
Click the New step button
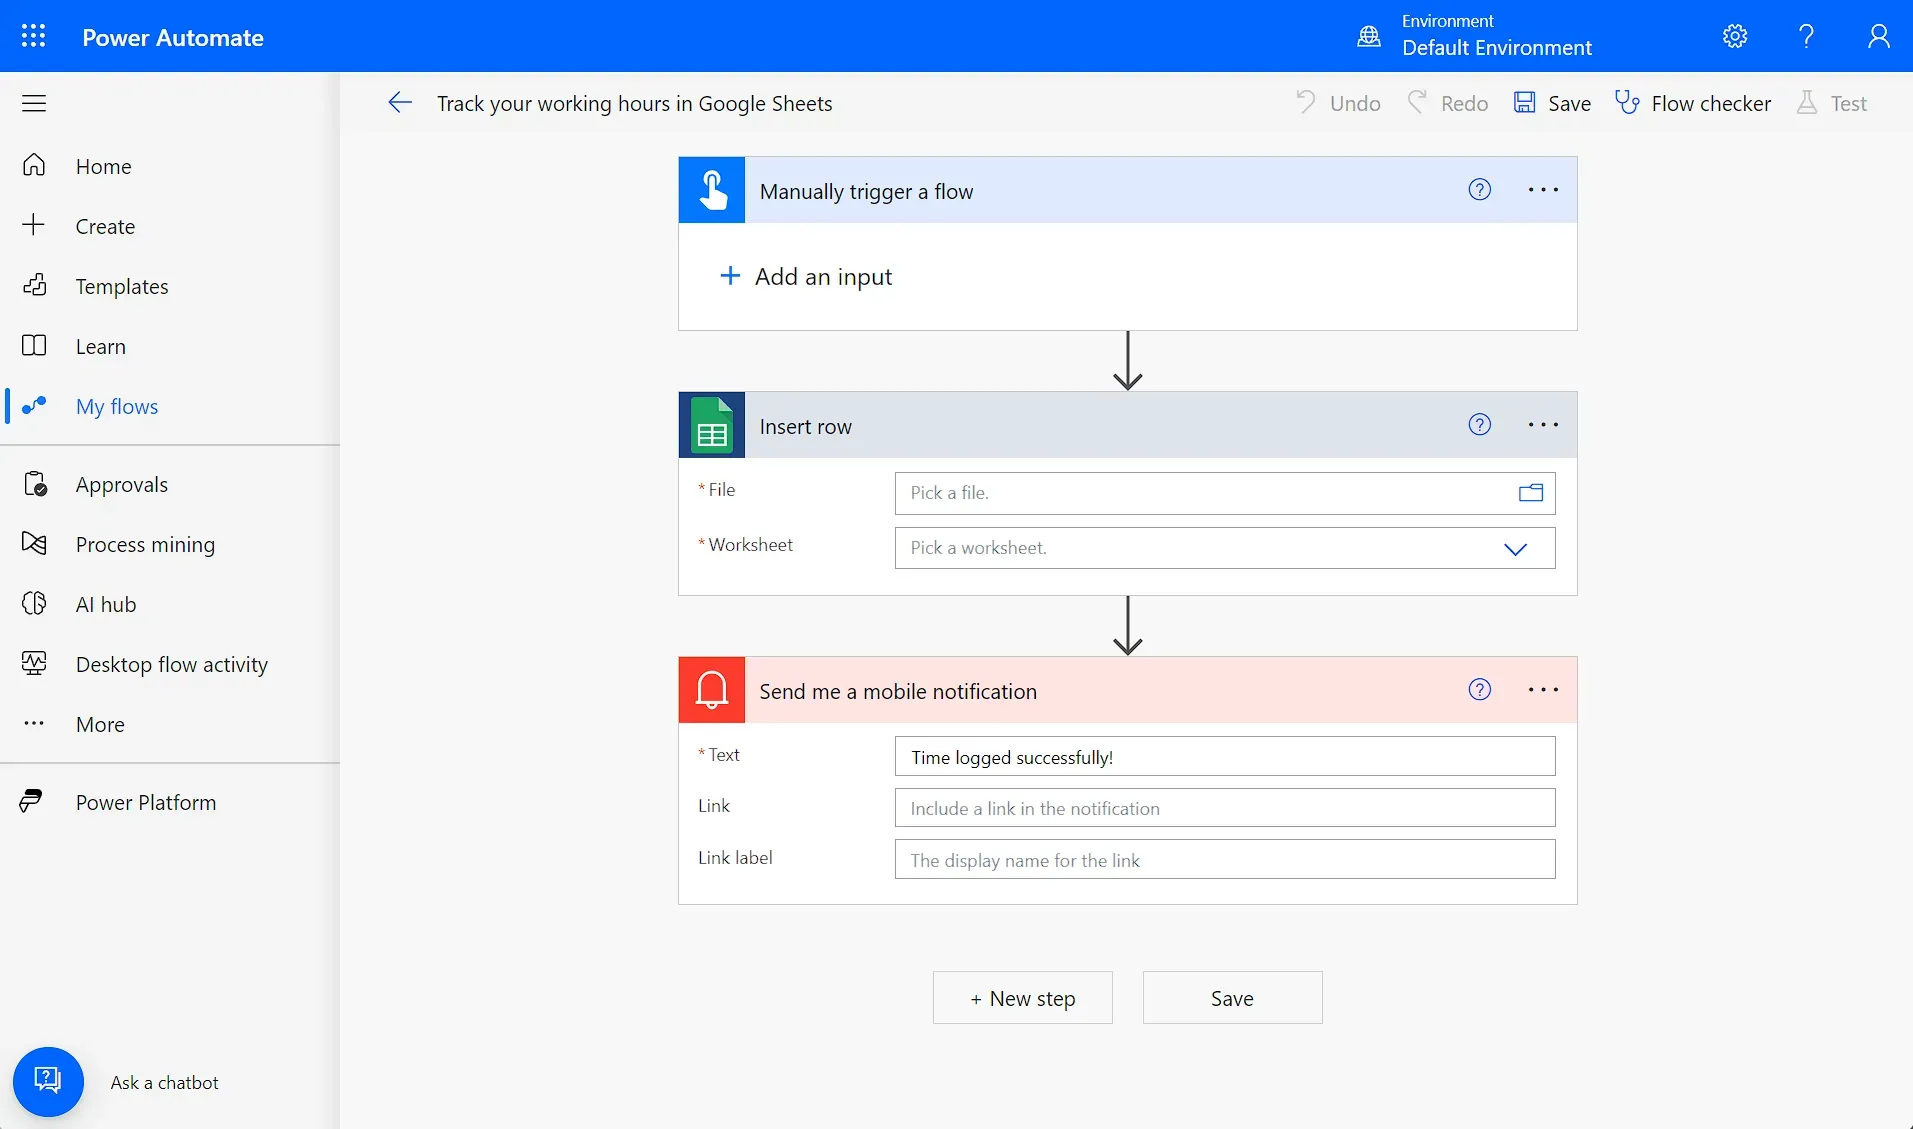pyautogui.click(x=1021, y=997)
